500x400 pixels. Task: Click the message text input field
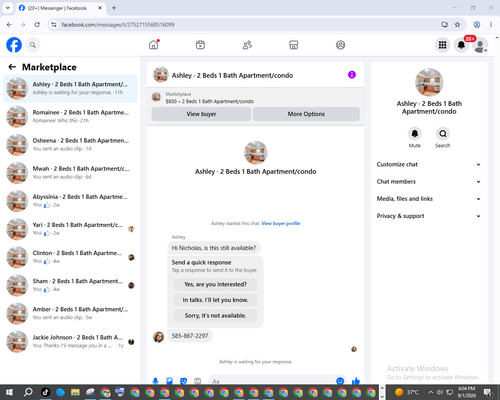click(273, 381)
